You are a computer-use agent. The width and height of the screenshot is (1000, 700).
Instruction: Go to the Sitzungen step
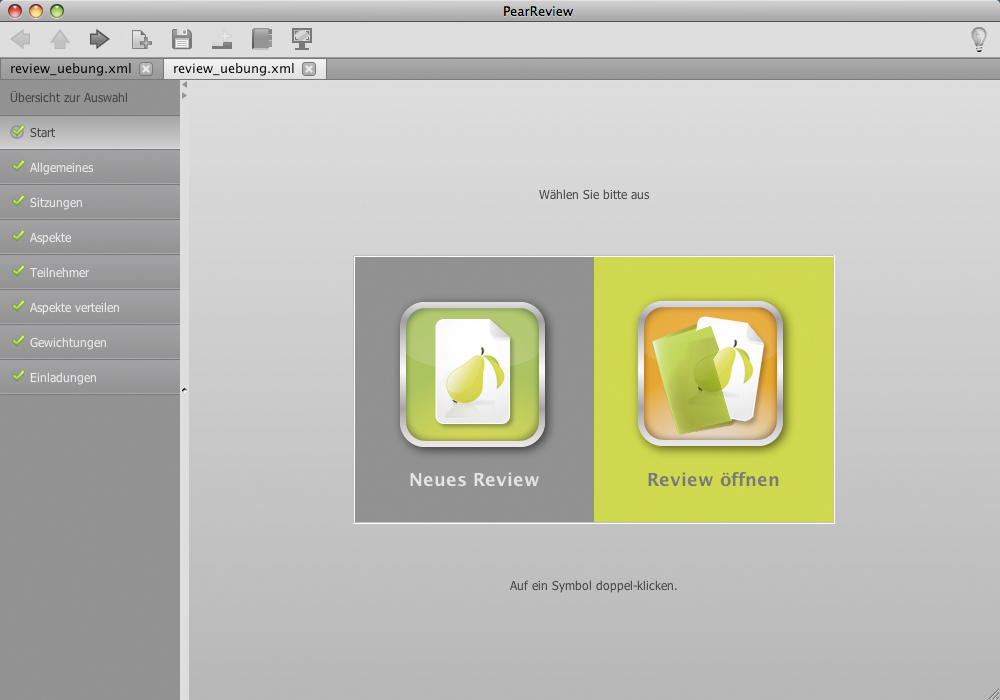tap(90, 203)
